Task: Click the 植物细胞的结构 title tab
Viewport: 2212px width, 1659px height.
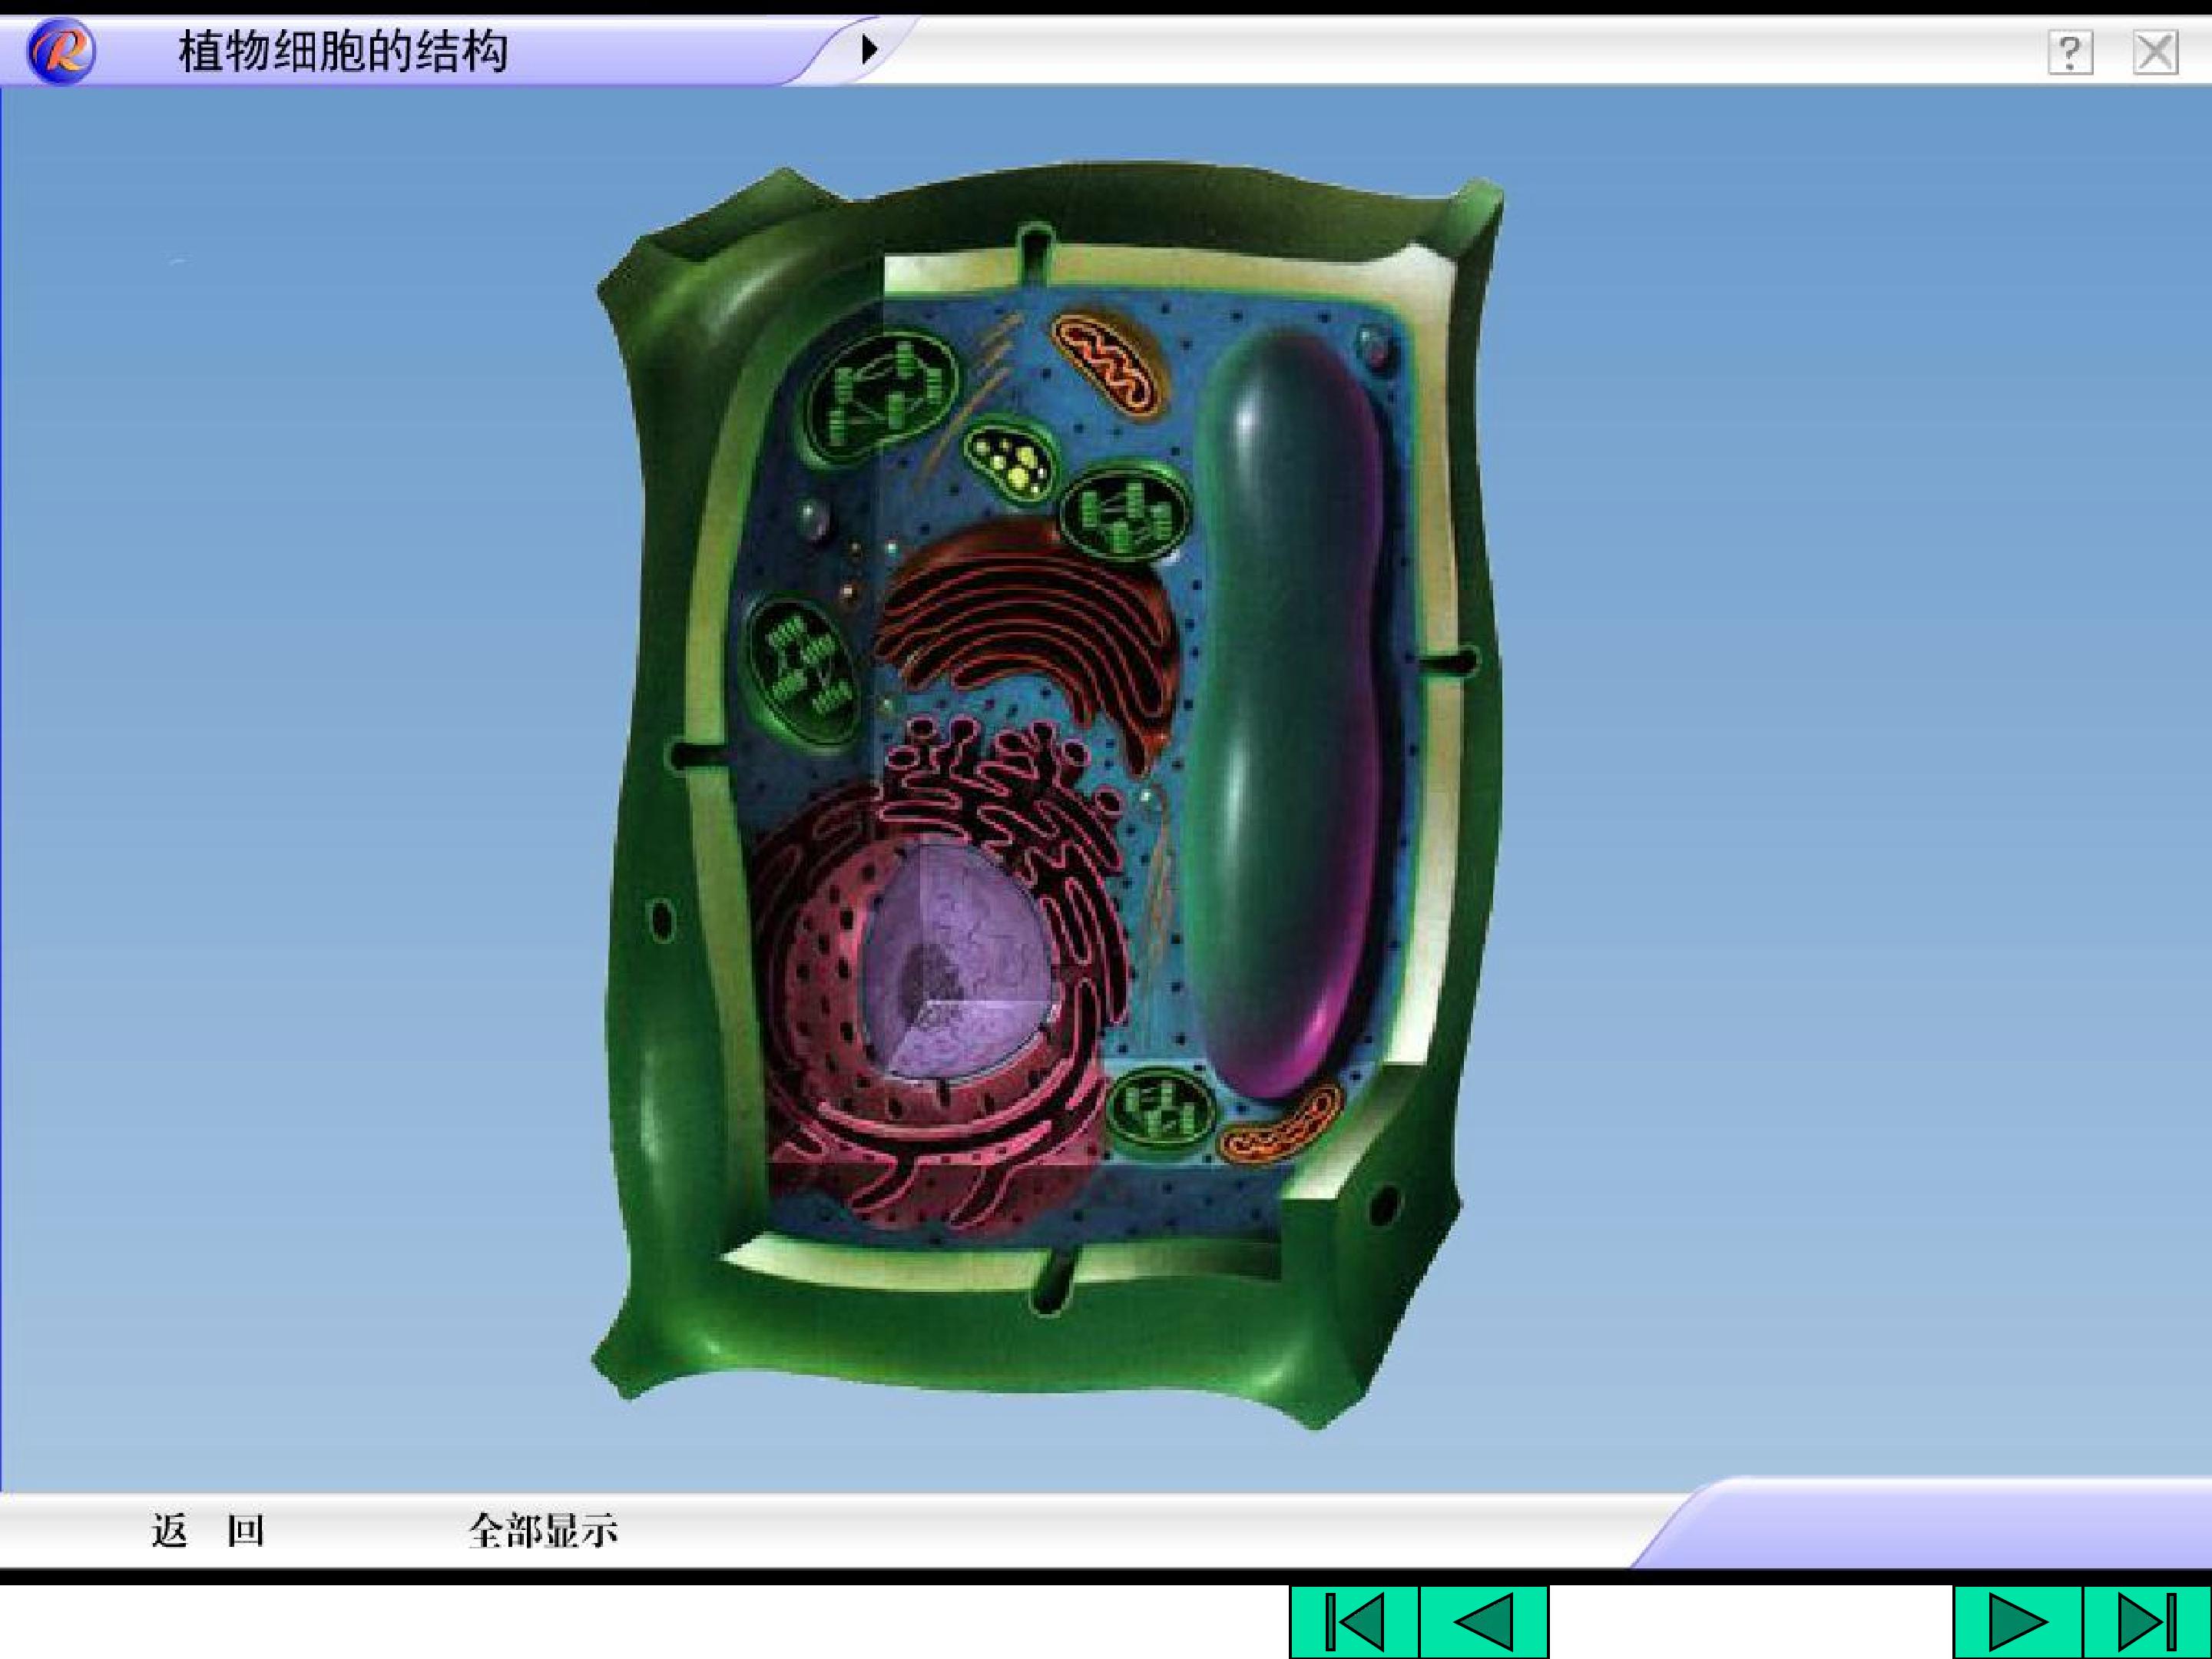Action: pos(343,51)
